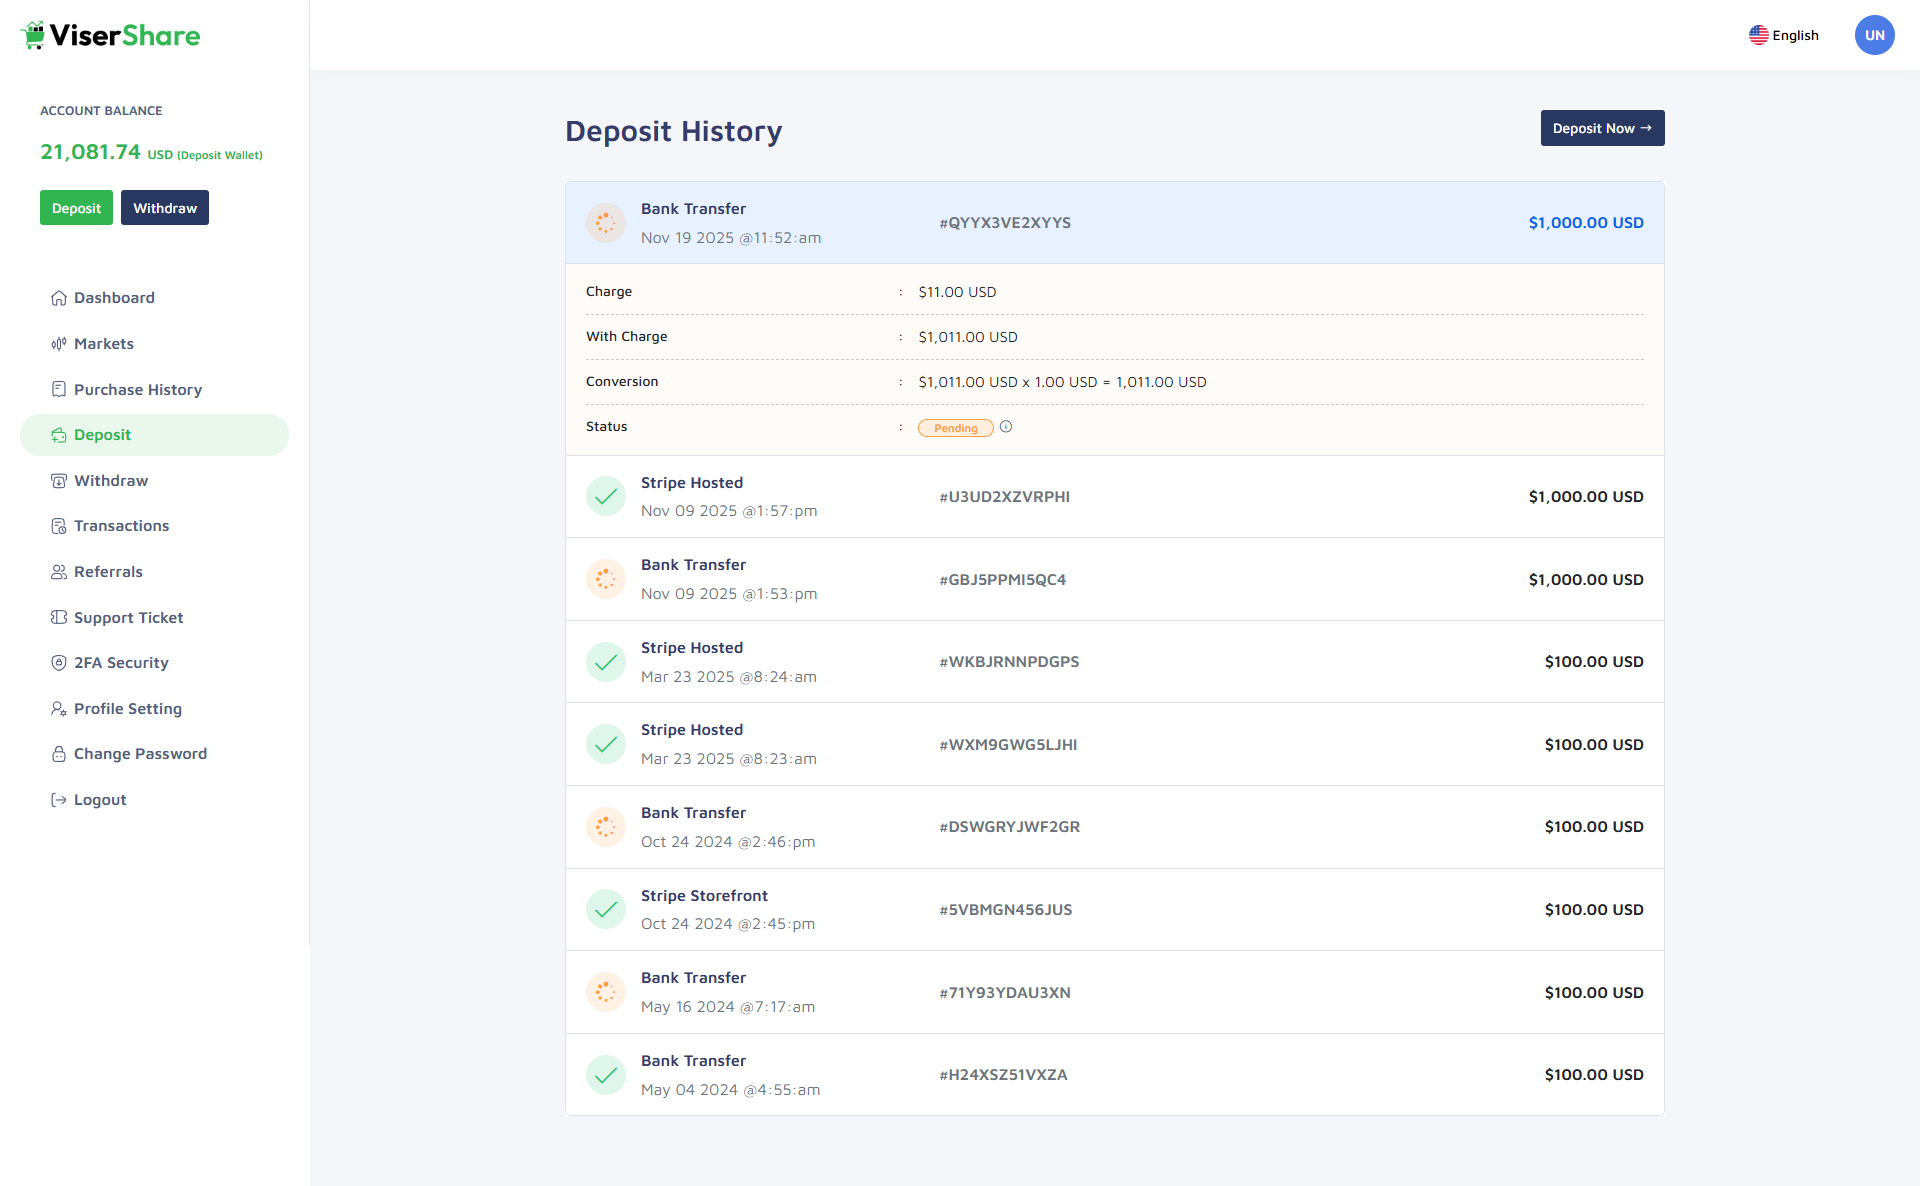Click the Change Password lock icon
The height and width of the screenshot is (1186, 1920).
tap(59, 754)
